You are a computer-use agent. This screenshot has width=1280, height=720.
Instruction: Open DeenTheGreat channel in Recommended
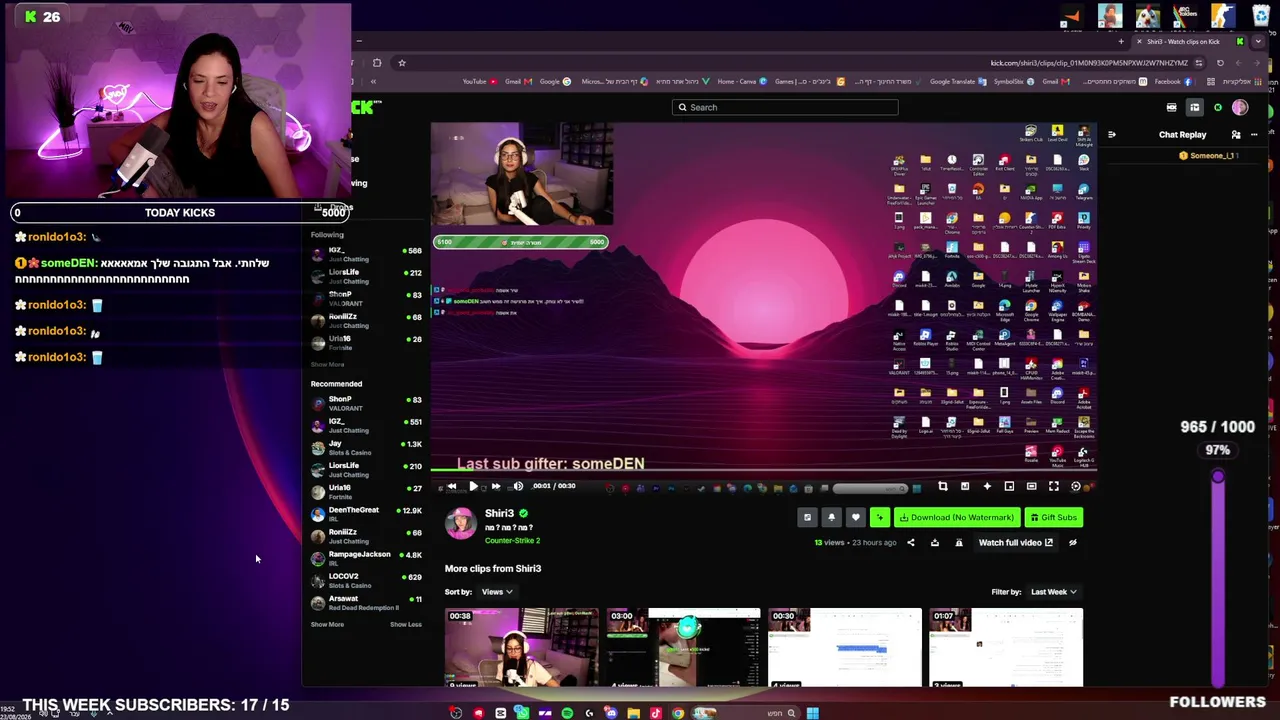pos(366,514)
